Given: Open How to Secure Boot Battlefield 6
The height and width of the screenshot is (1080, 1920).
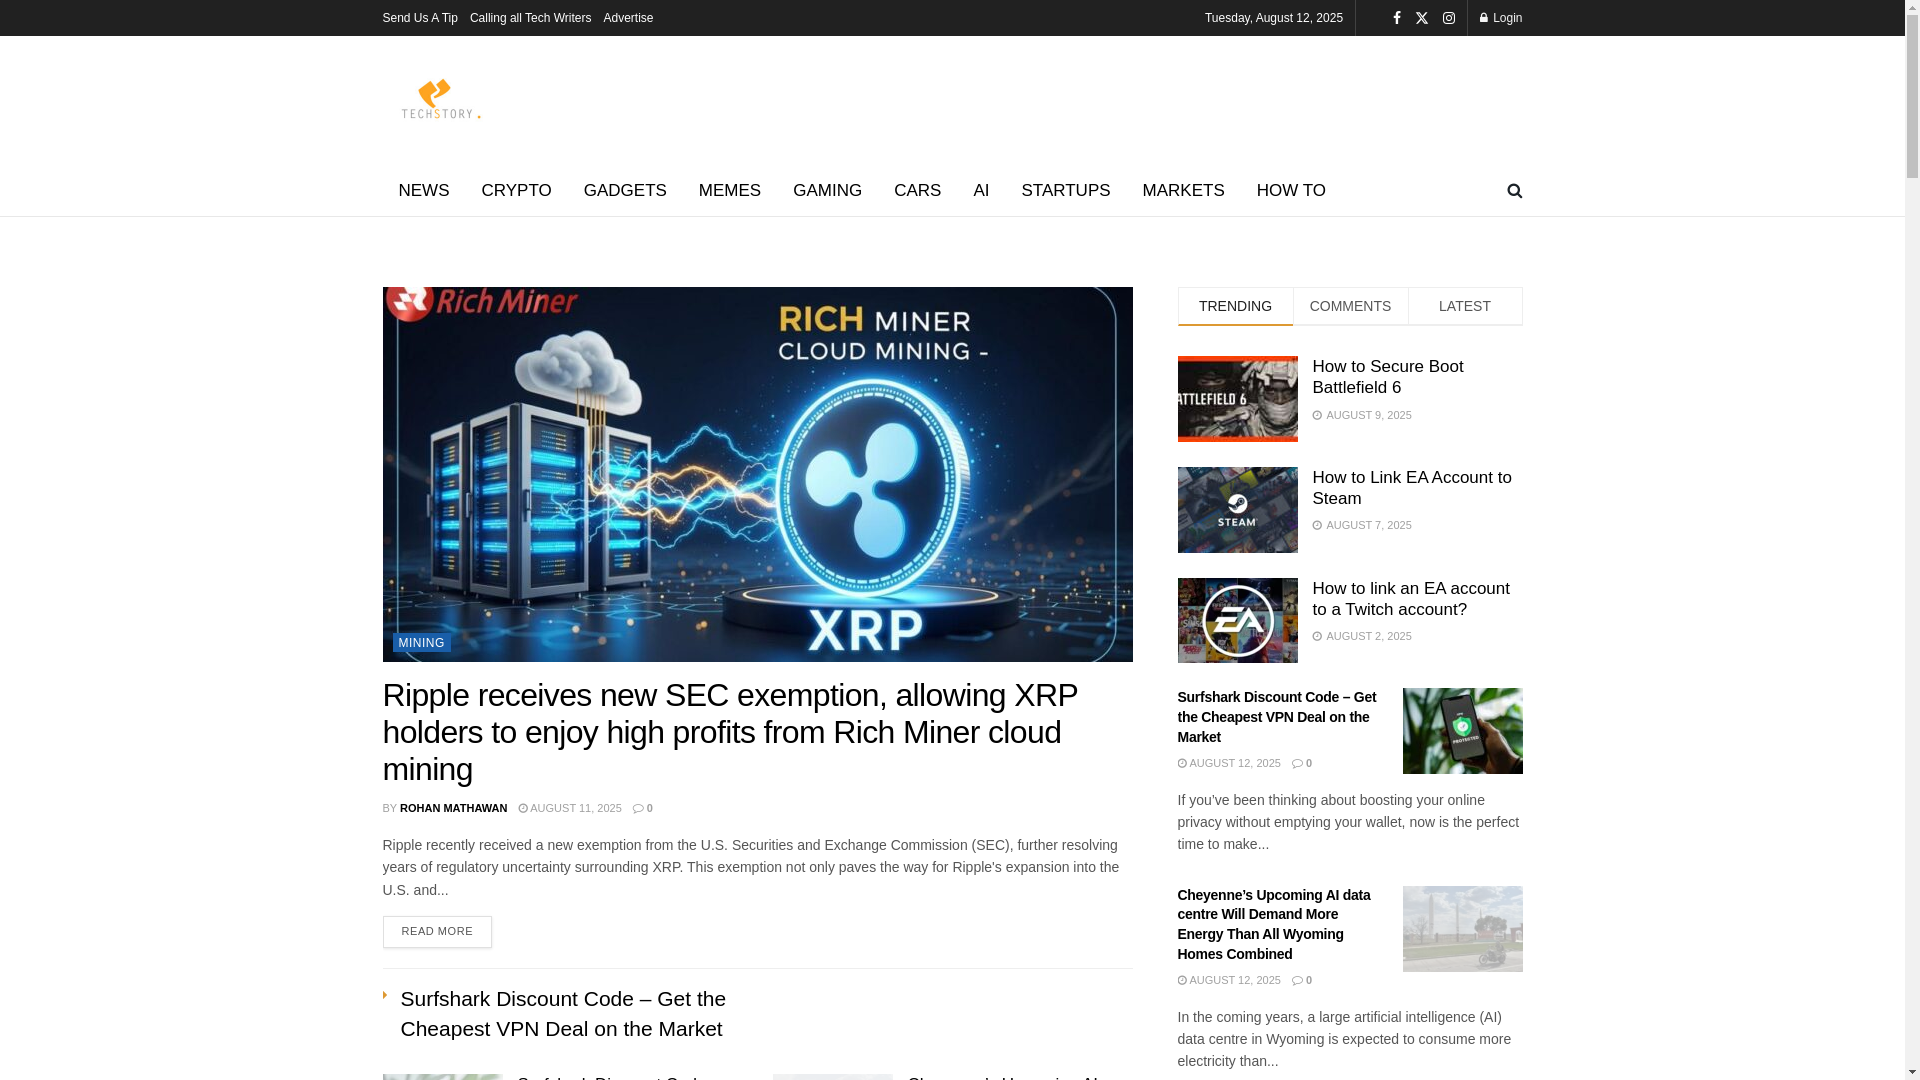Looking at the screenshot, I should coord(1387,377).
